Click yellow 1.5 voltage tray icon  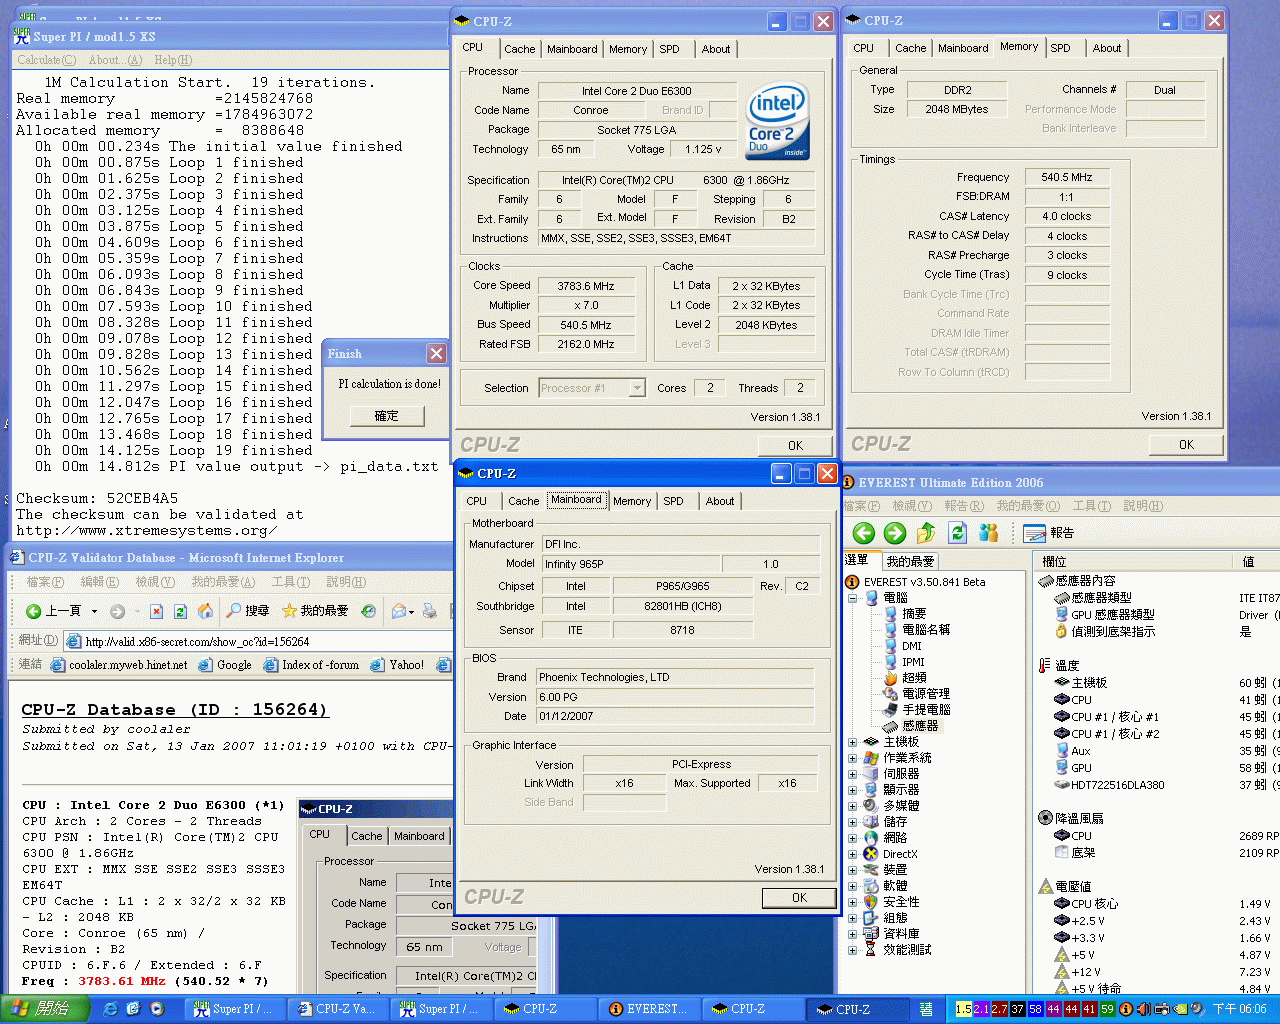tap(963, 1009)
